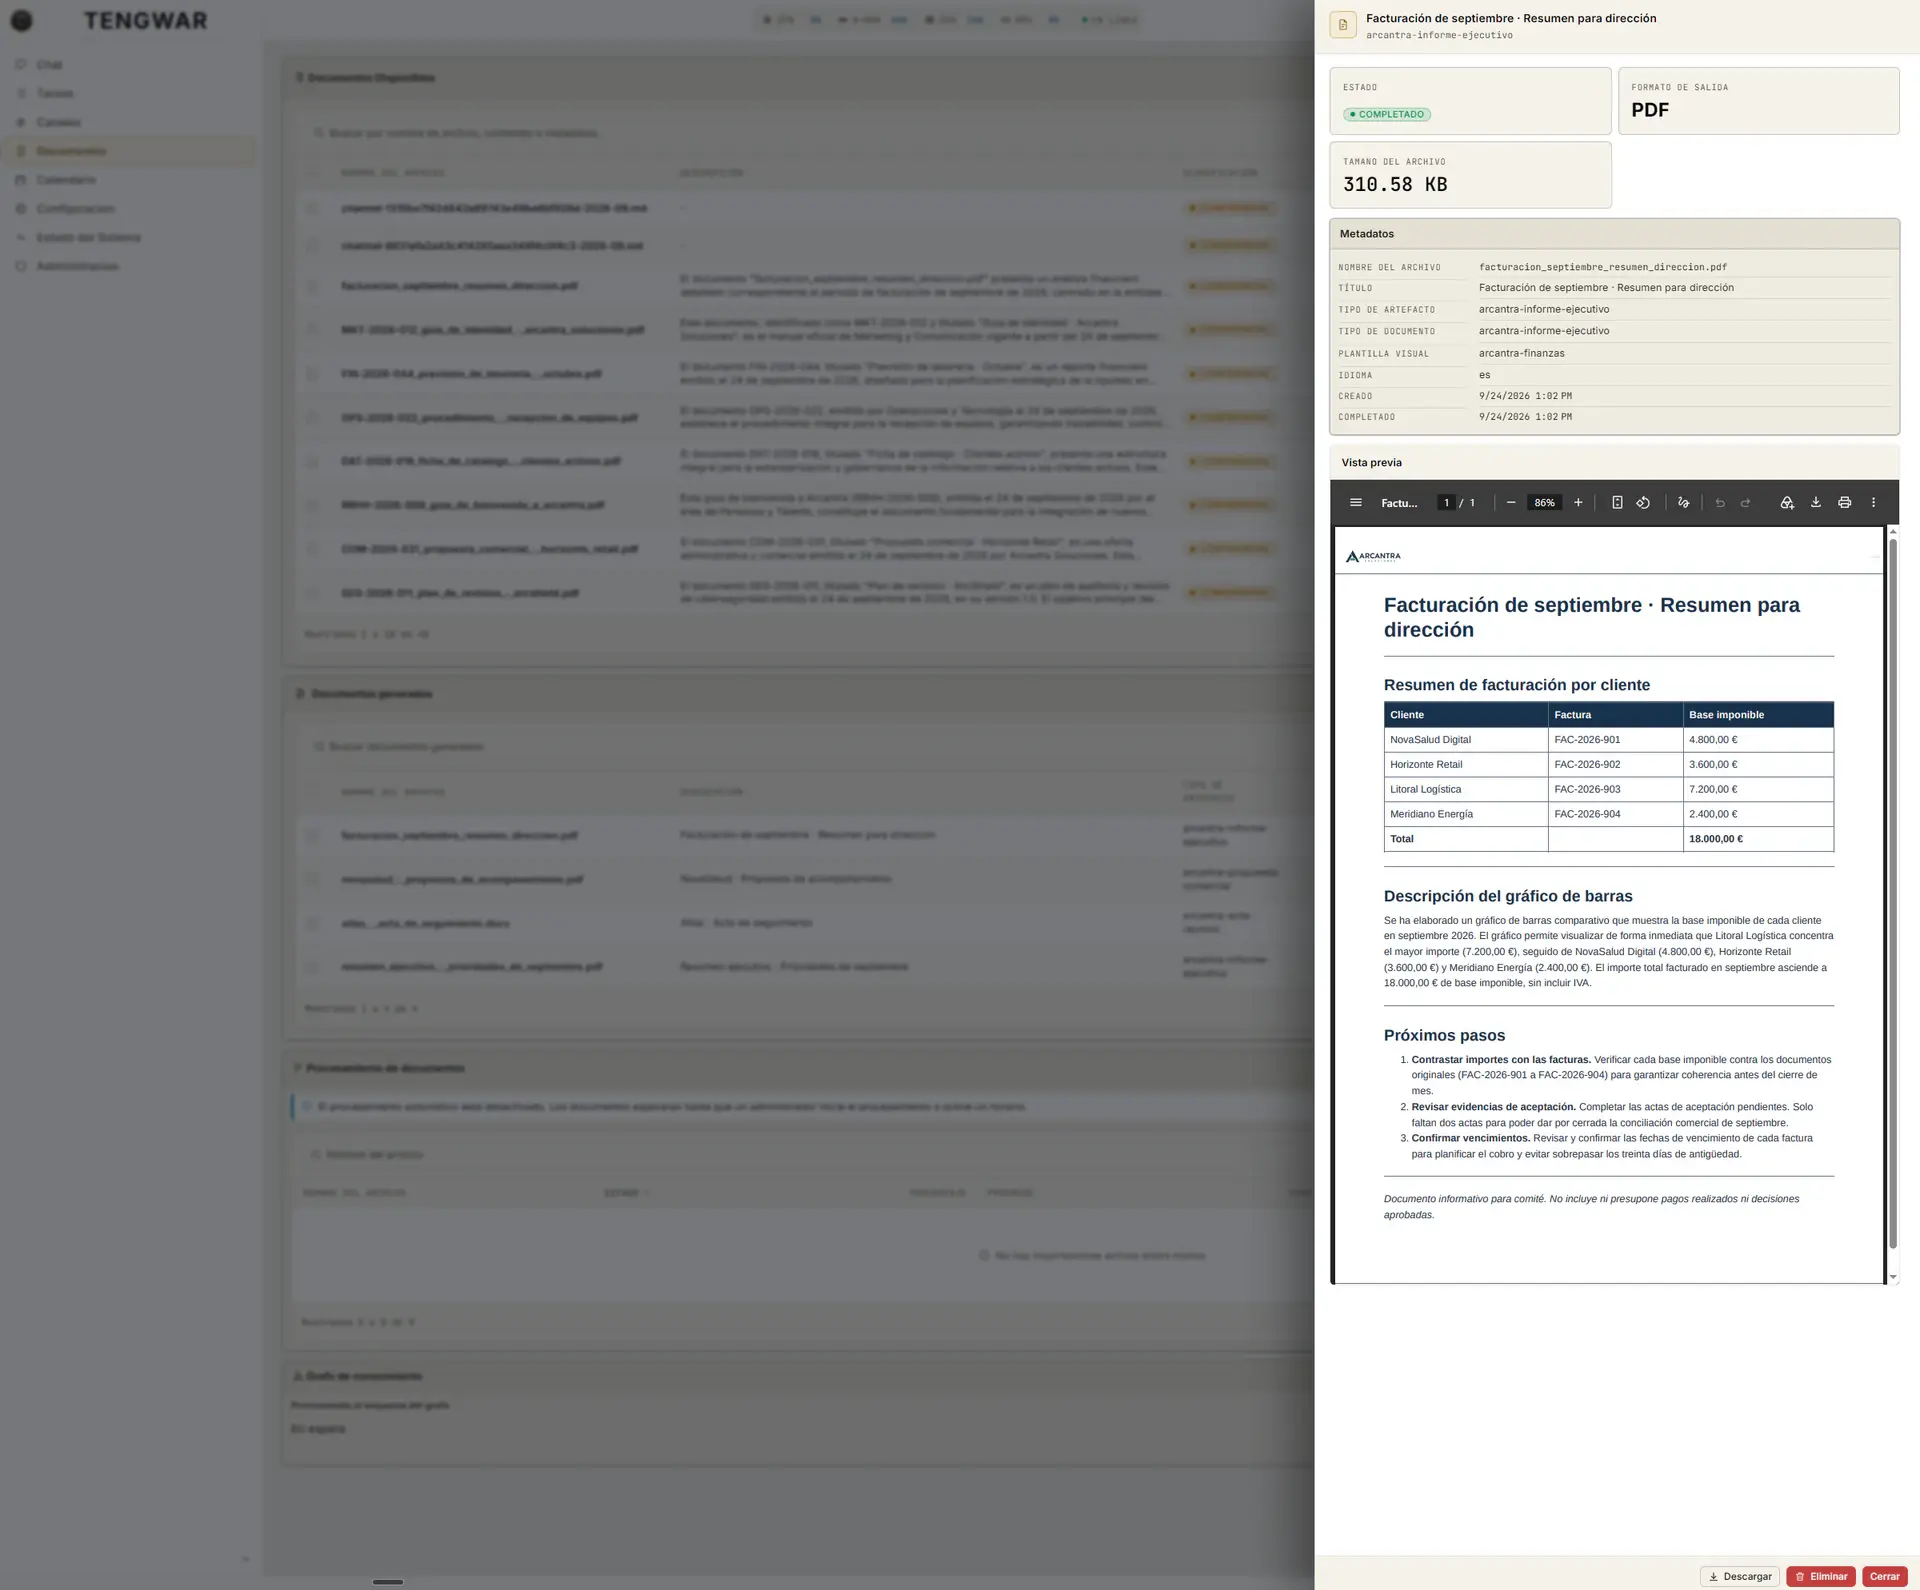Viewport: 1920px width, 1590px height.
Task: Open more actions in PDF viewer
Action: [1874, 503]
